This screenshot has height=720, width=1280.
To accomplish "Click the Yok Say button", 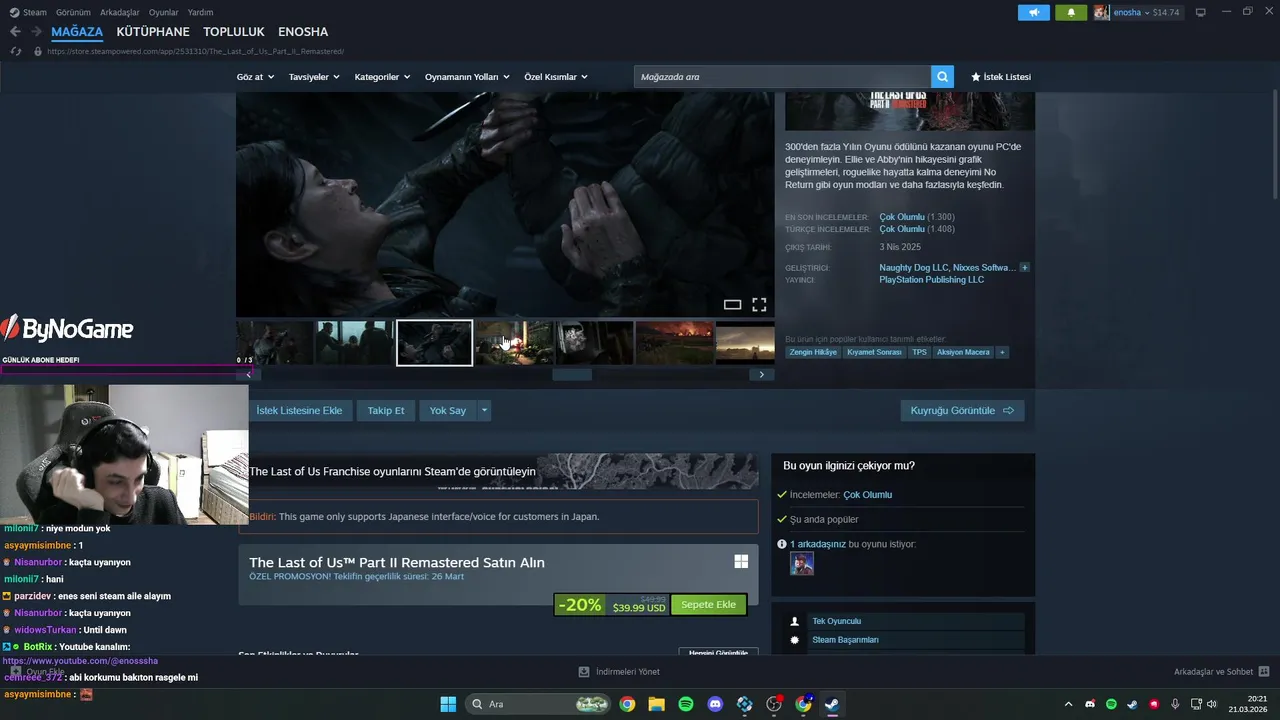I will point(448,410).
